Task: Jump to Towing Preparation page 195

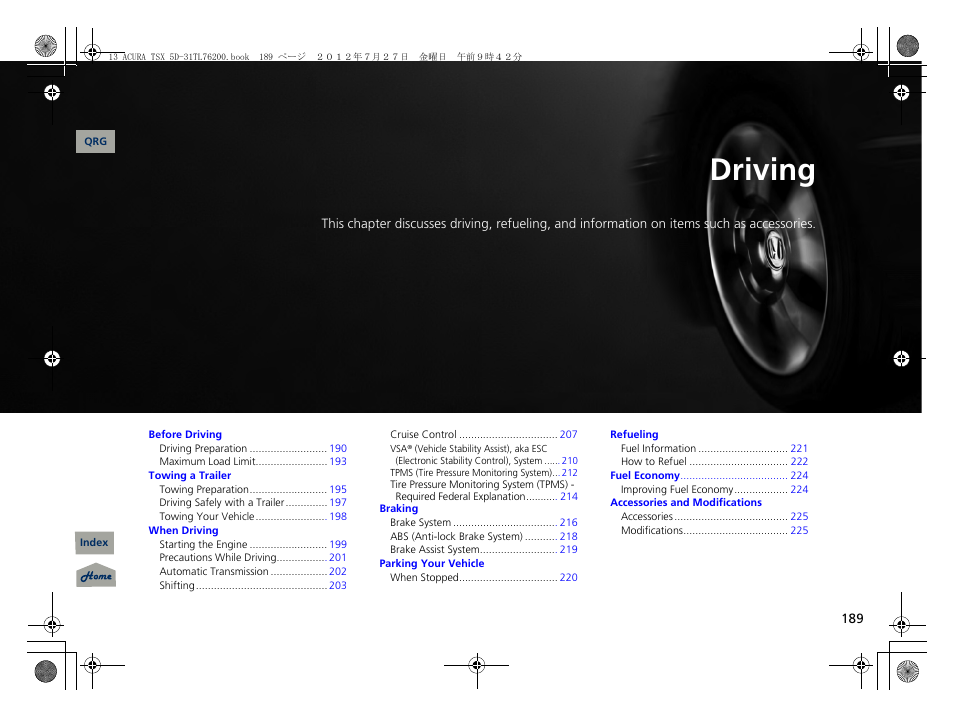Action: click(249, 489)
